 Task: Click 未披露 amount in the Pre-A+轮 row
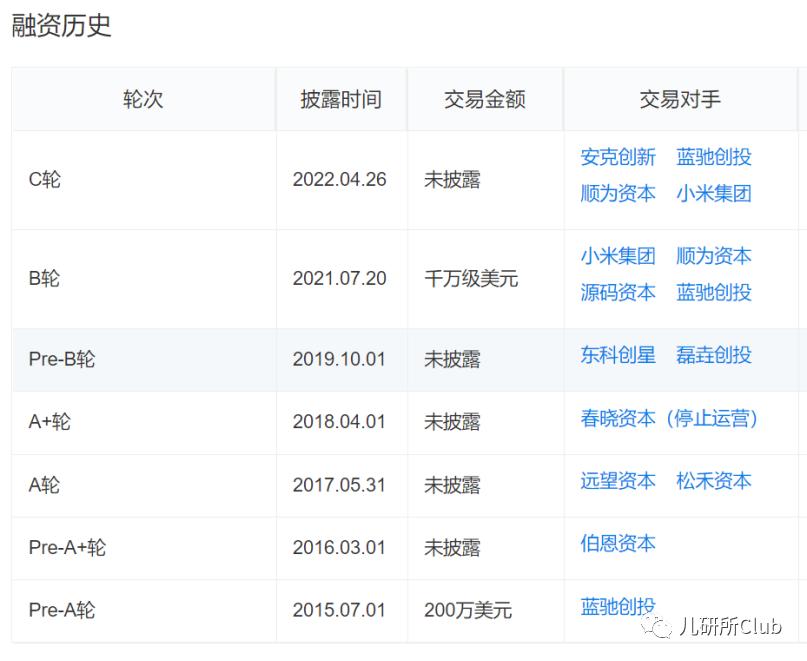[452, 548]
